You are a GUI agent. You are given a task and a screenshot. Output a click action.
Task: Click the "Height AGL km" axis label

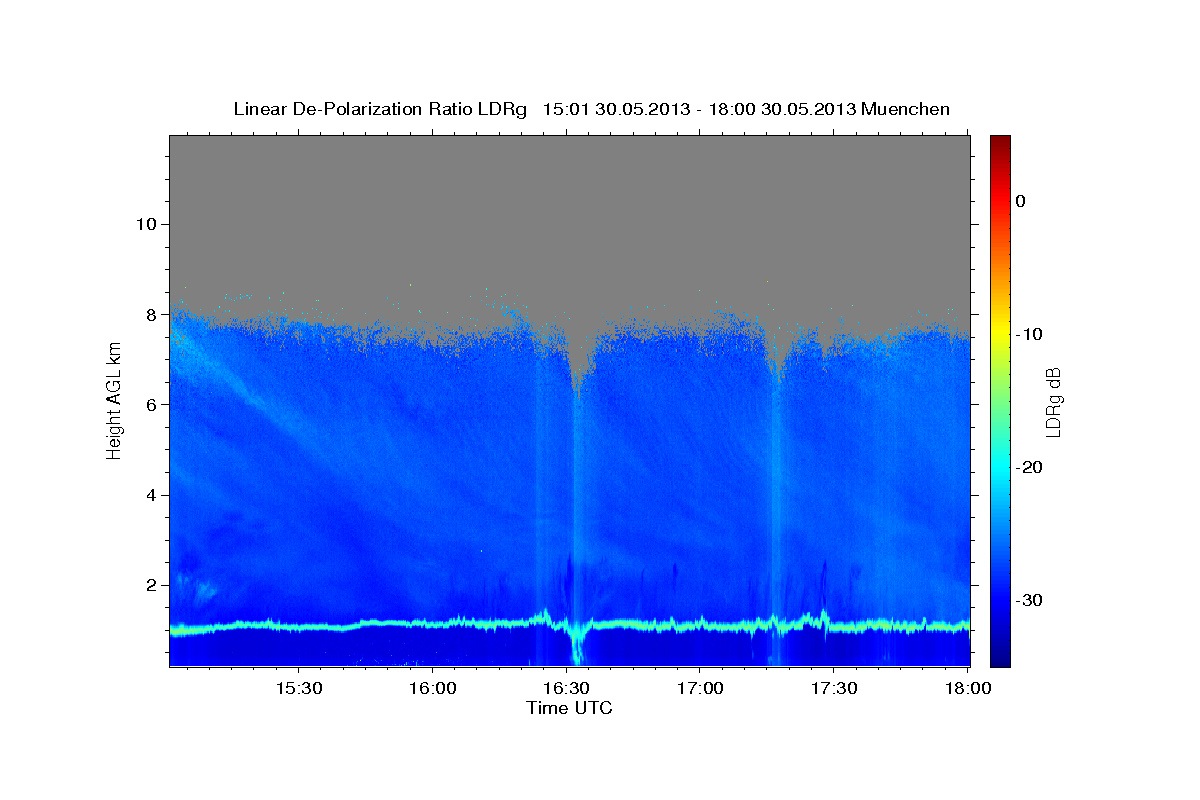click(x=114, y=400)
